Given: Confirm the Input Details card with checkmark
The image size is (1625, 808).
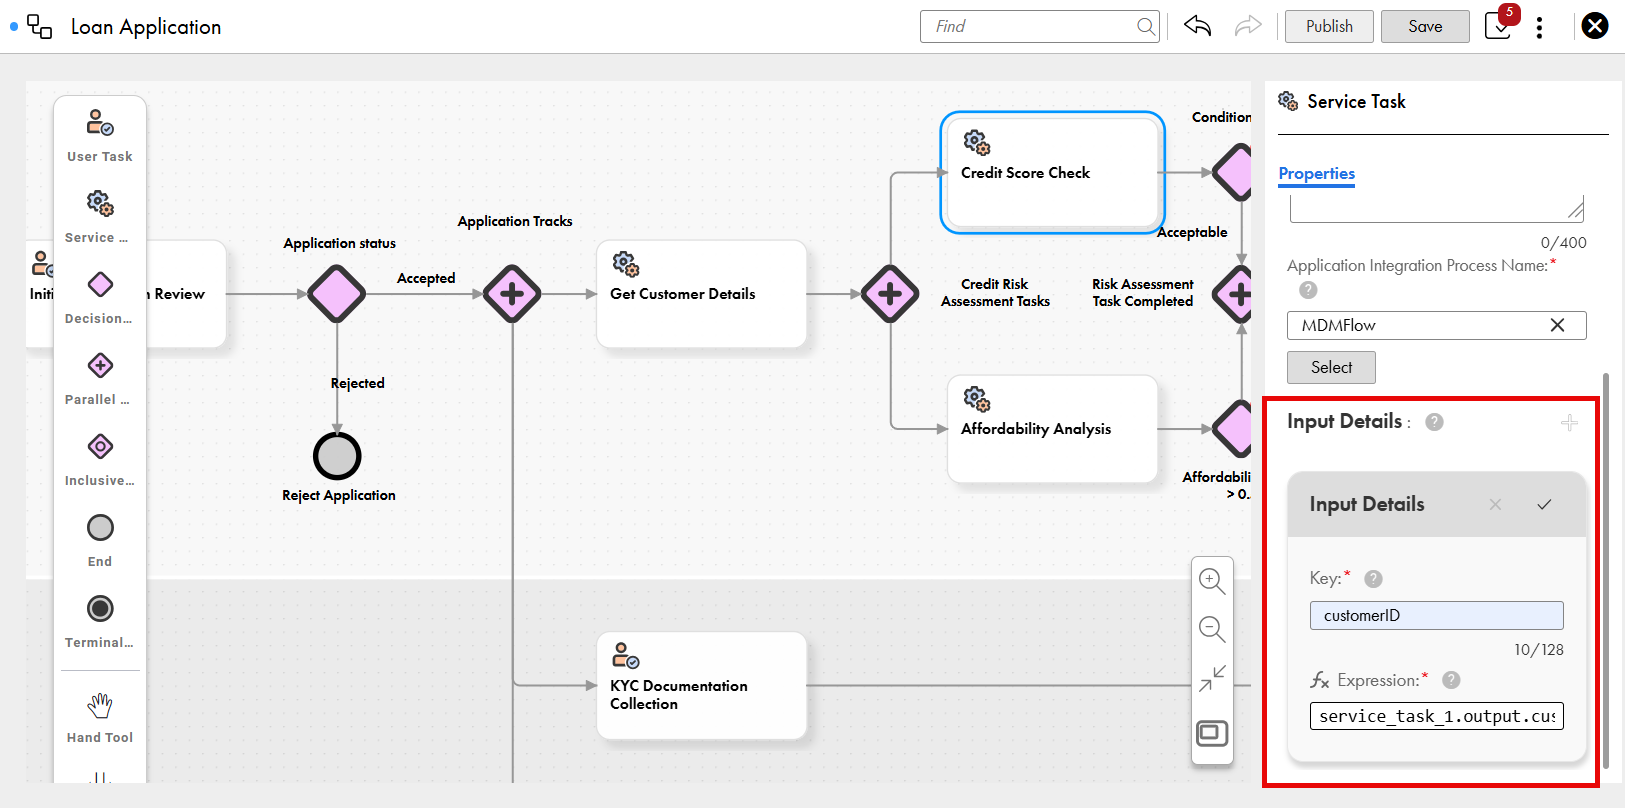Looking at the screenshot, I should click(x=1544, y=505).
